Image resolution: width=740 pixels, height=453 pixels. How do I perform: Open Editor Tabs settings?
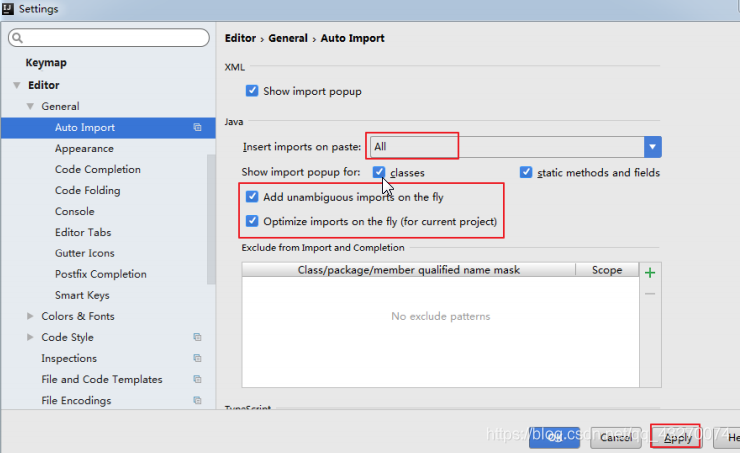pos(83,232)
